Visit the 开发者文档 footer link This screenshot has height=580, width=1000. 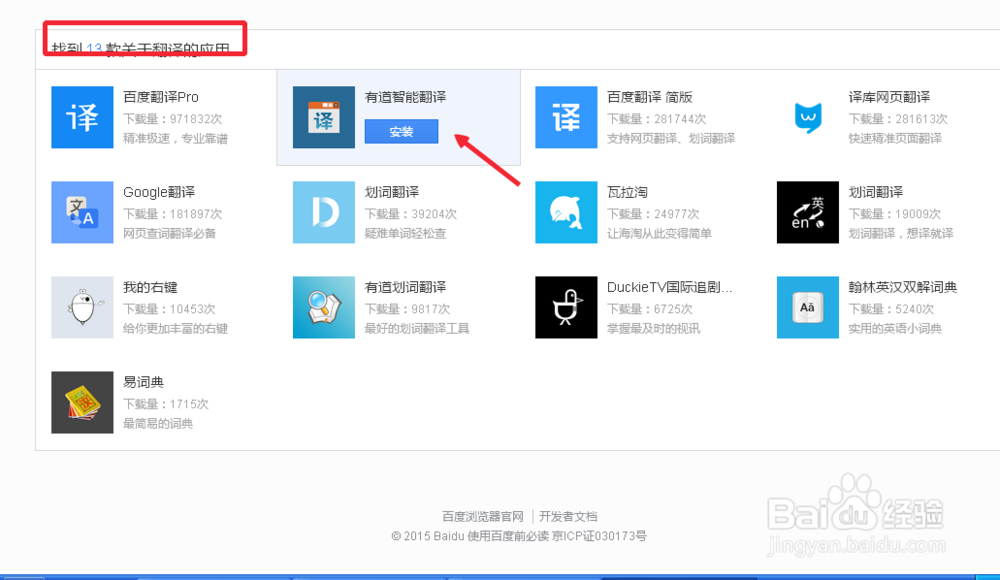point(568,516)
